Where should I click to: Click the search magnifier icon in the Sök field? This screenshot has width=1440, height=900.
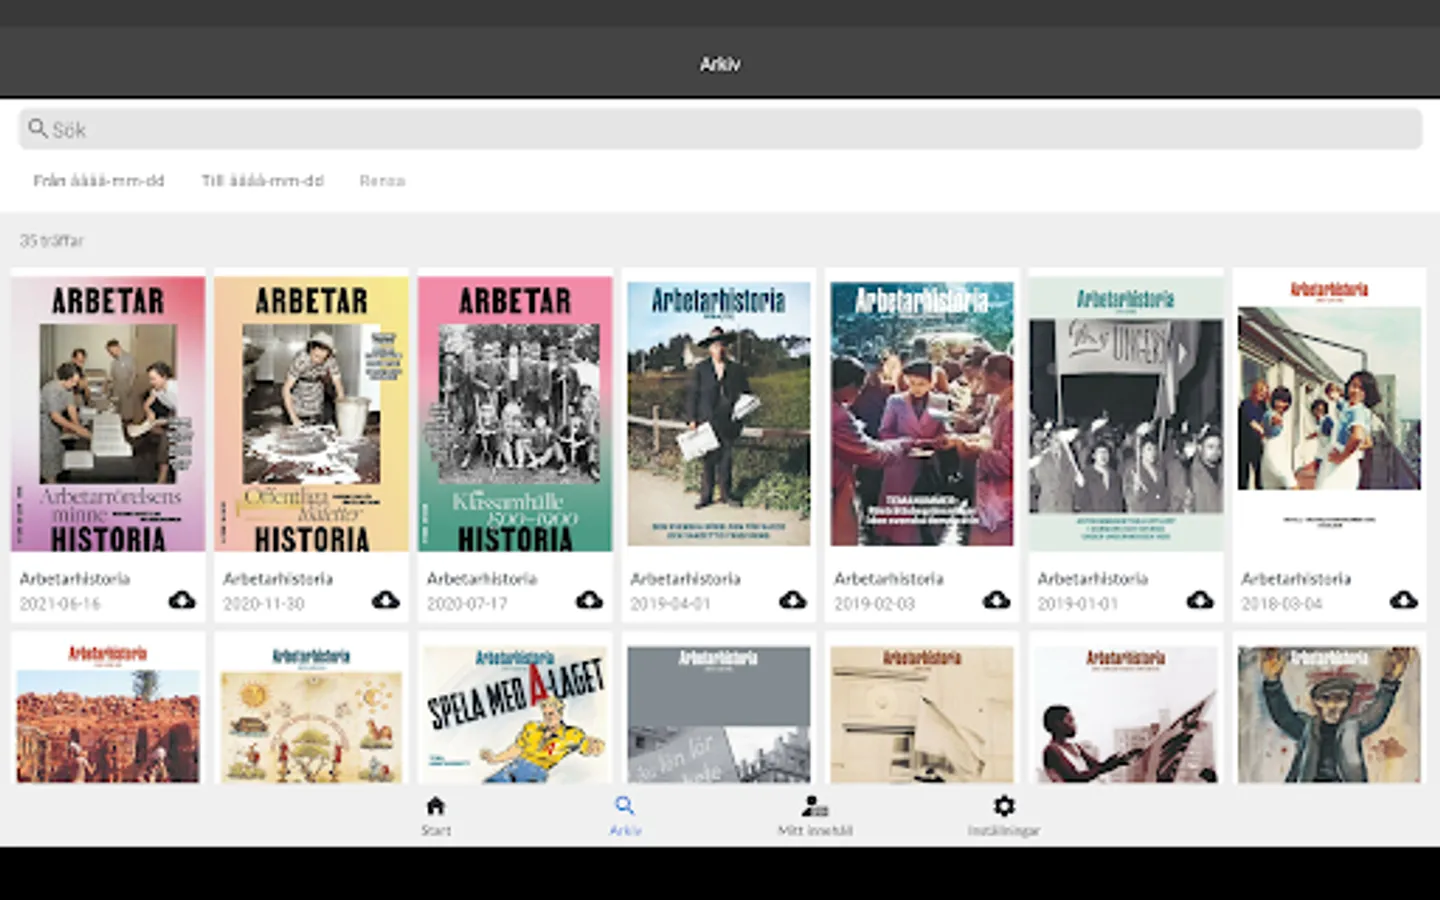coord(38,128)
